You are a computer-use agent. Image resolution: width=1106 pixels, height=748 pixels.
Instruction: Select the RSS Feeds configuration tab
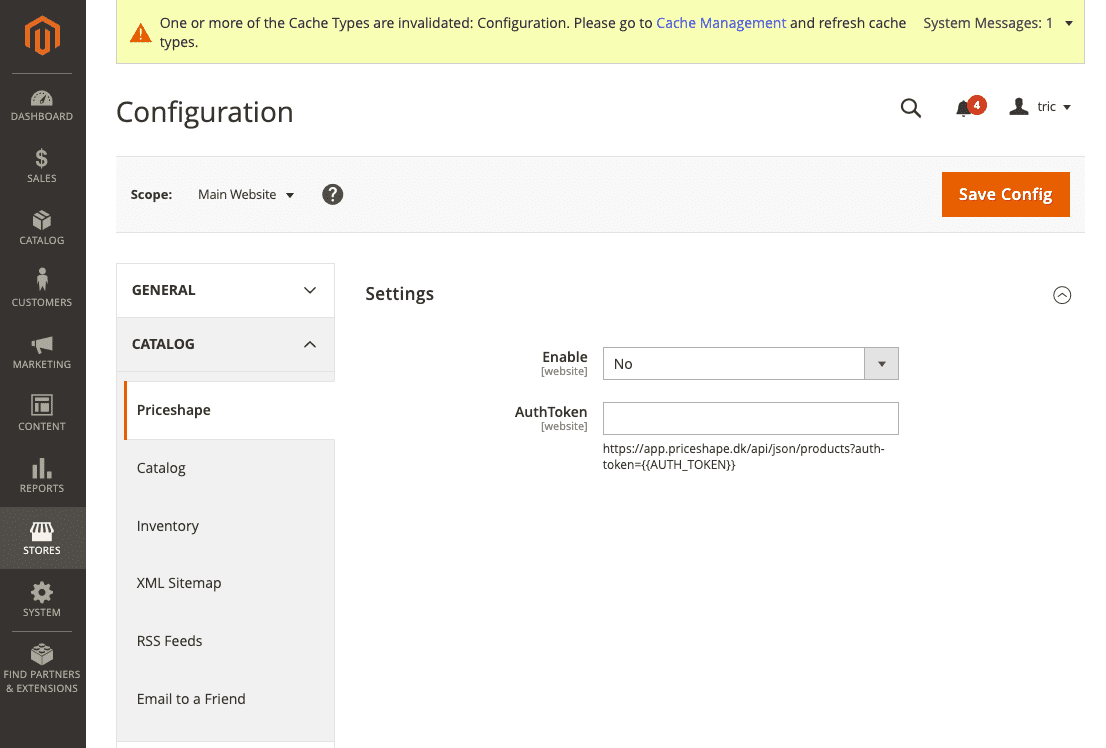click(229, 641)
